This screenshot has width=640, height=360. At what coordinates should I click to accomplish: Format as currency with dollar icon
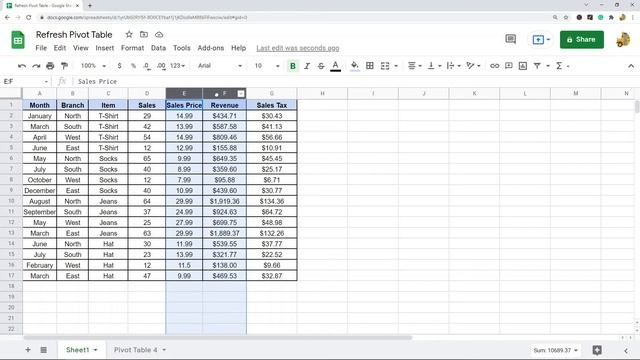click(x=119, y=66)
